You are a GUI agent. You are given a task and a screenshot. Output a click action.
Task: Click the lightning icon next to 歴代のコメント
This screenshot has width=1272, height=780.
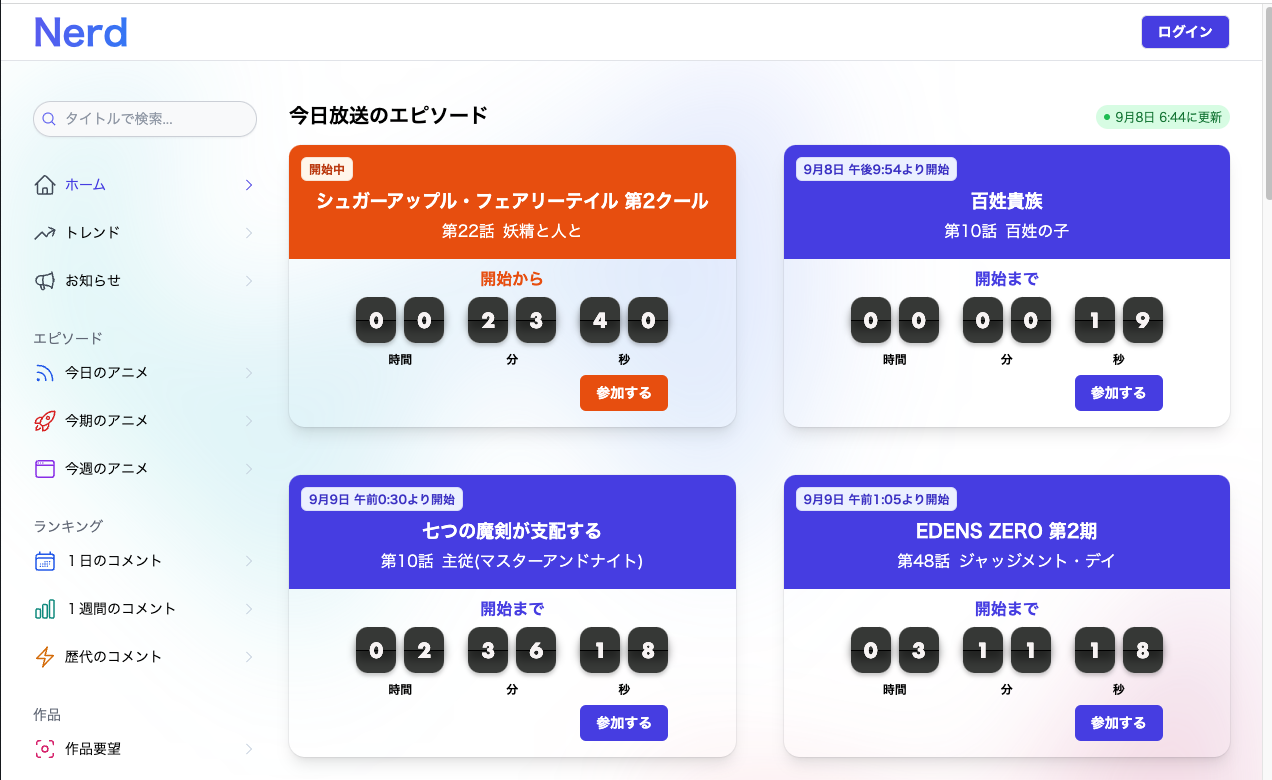(x=44, y=656)
